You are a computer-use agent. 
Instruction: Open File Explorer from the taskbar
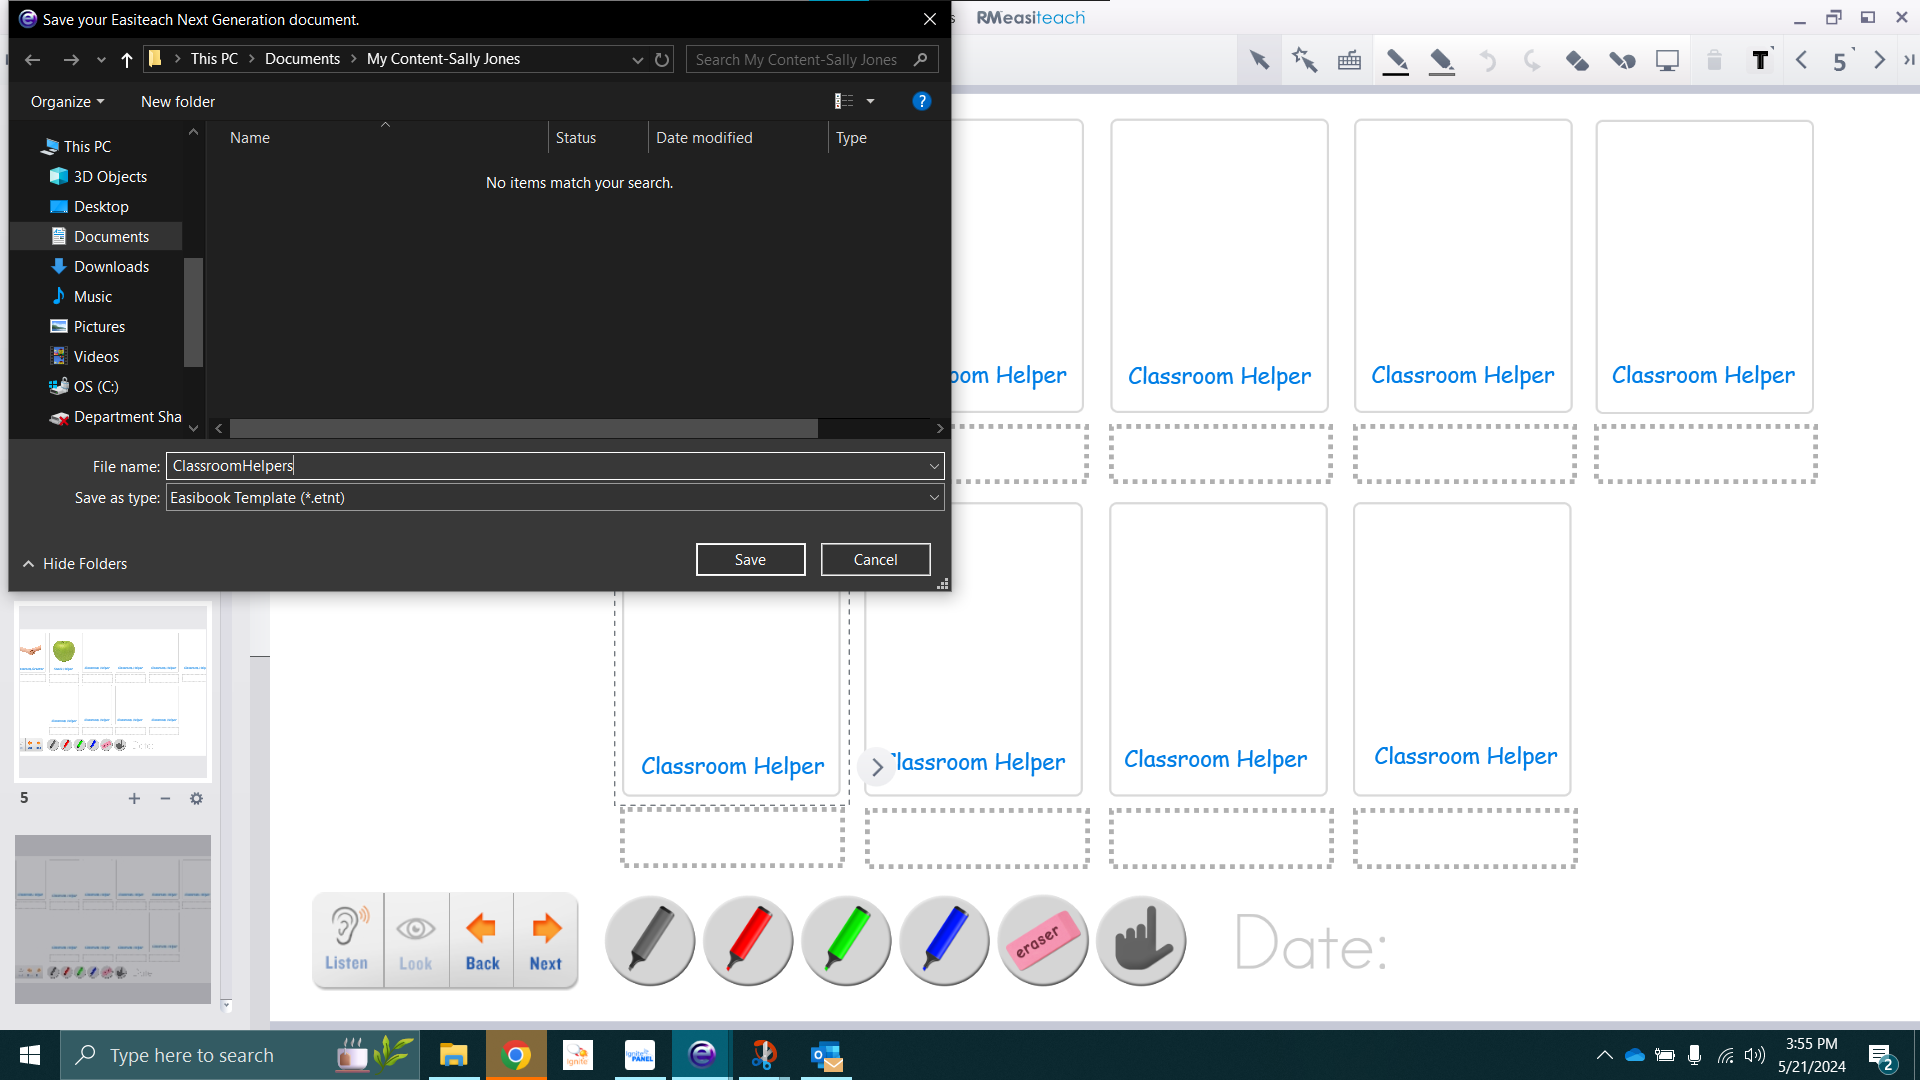[x=453, y=1055]
